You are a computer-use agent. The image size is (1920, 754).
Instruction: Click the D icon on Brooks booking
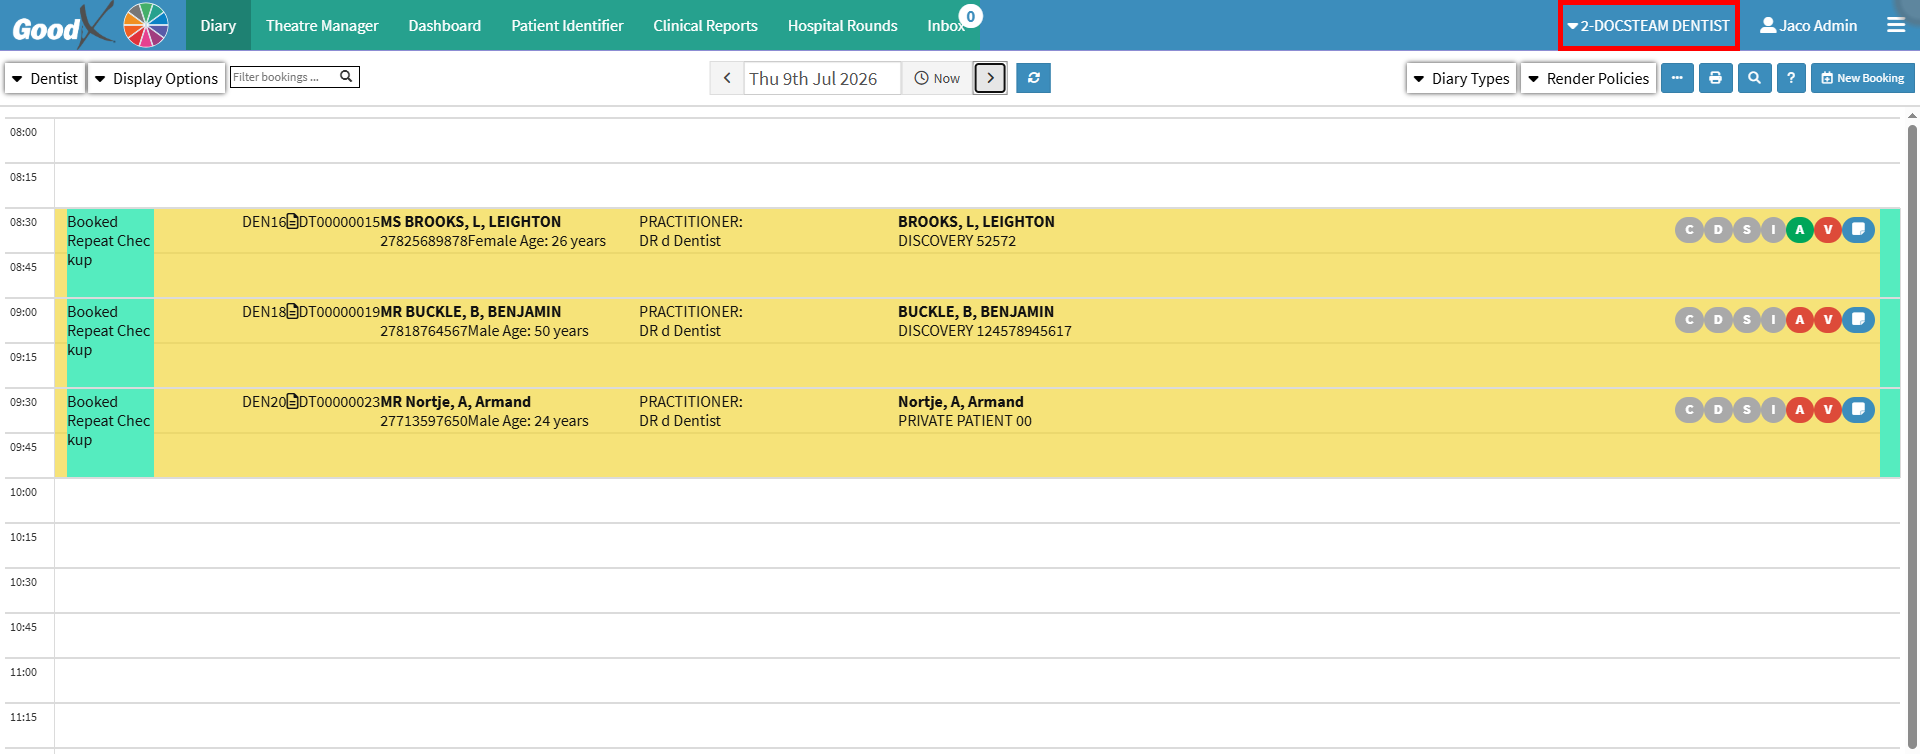click(1718, 230)
